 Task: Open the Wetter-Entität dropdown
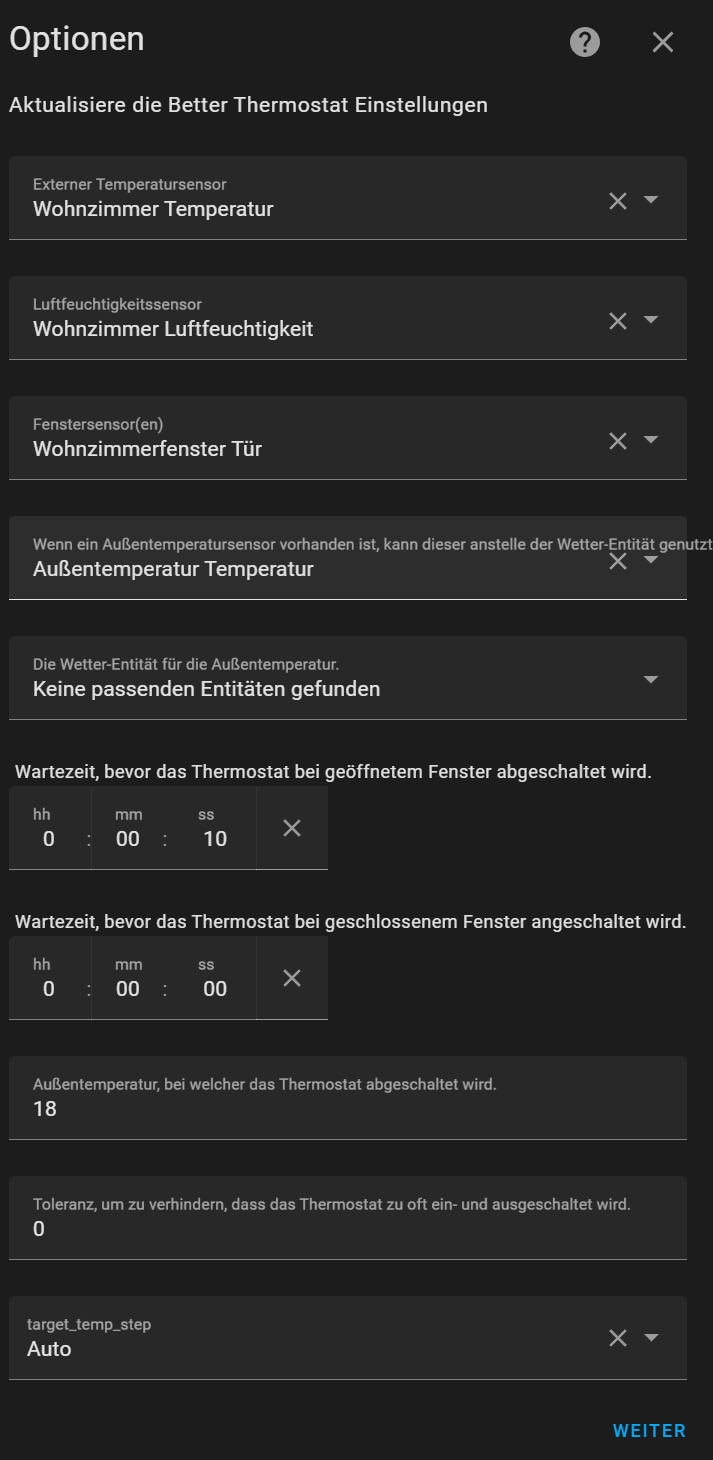coord(651,680)
